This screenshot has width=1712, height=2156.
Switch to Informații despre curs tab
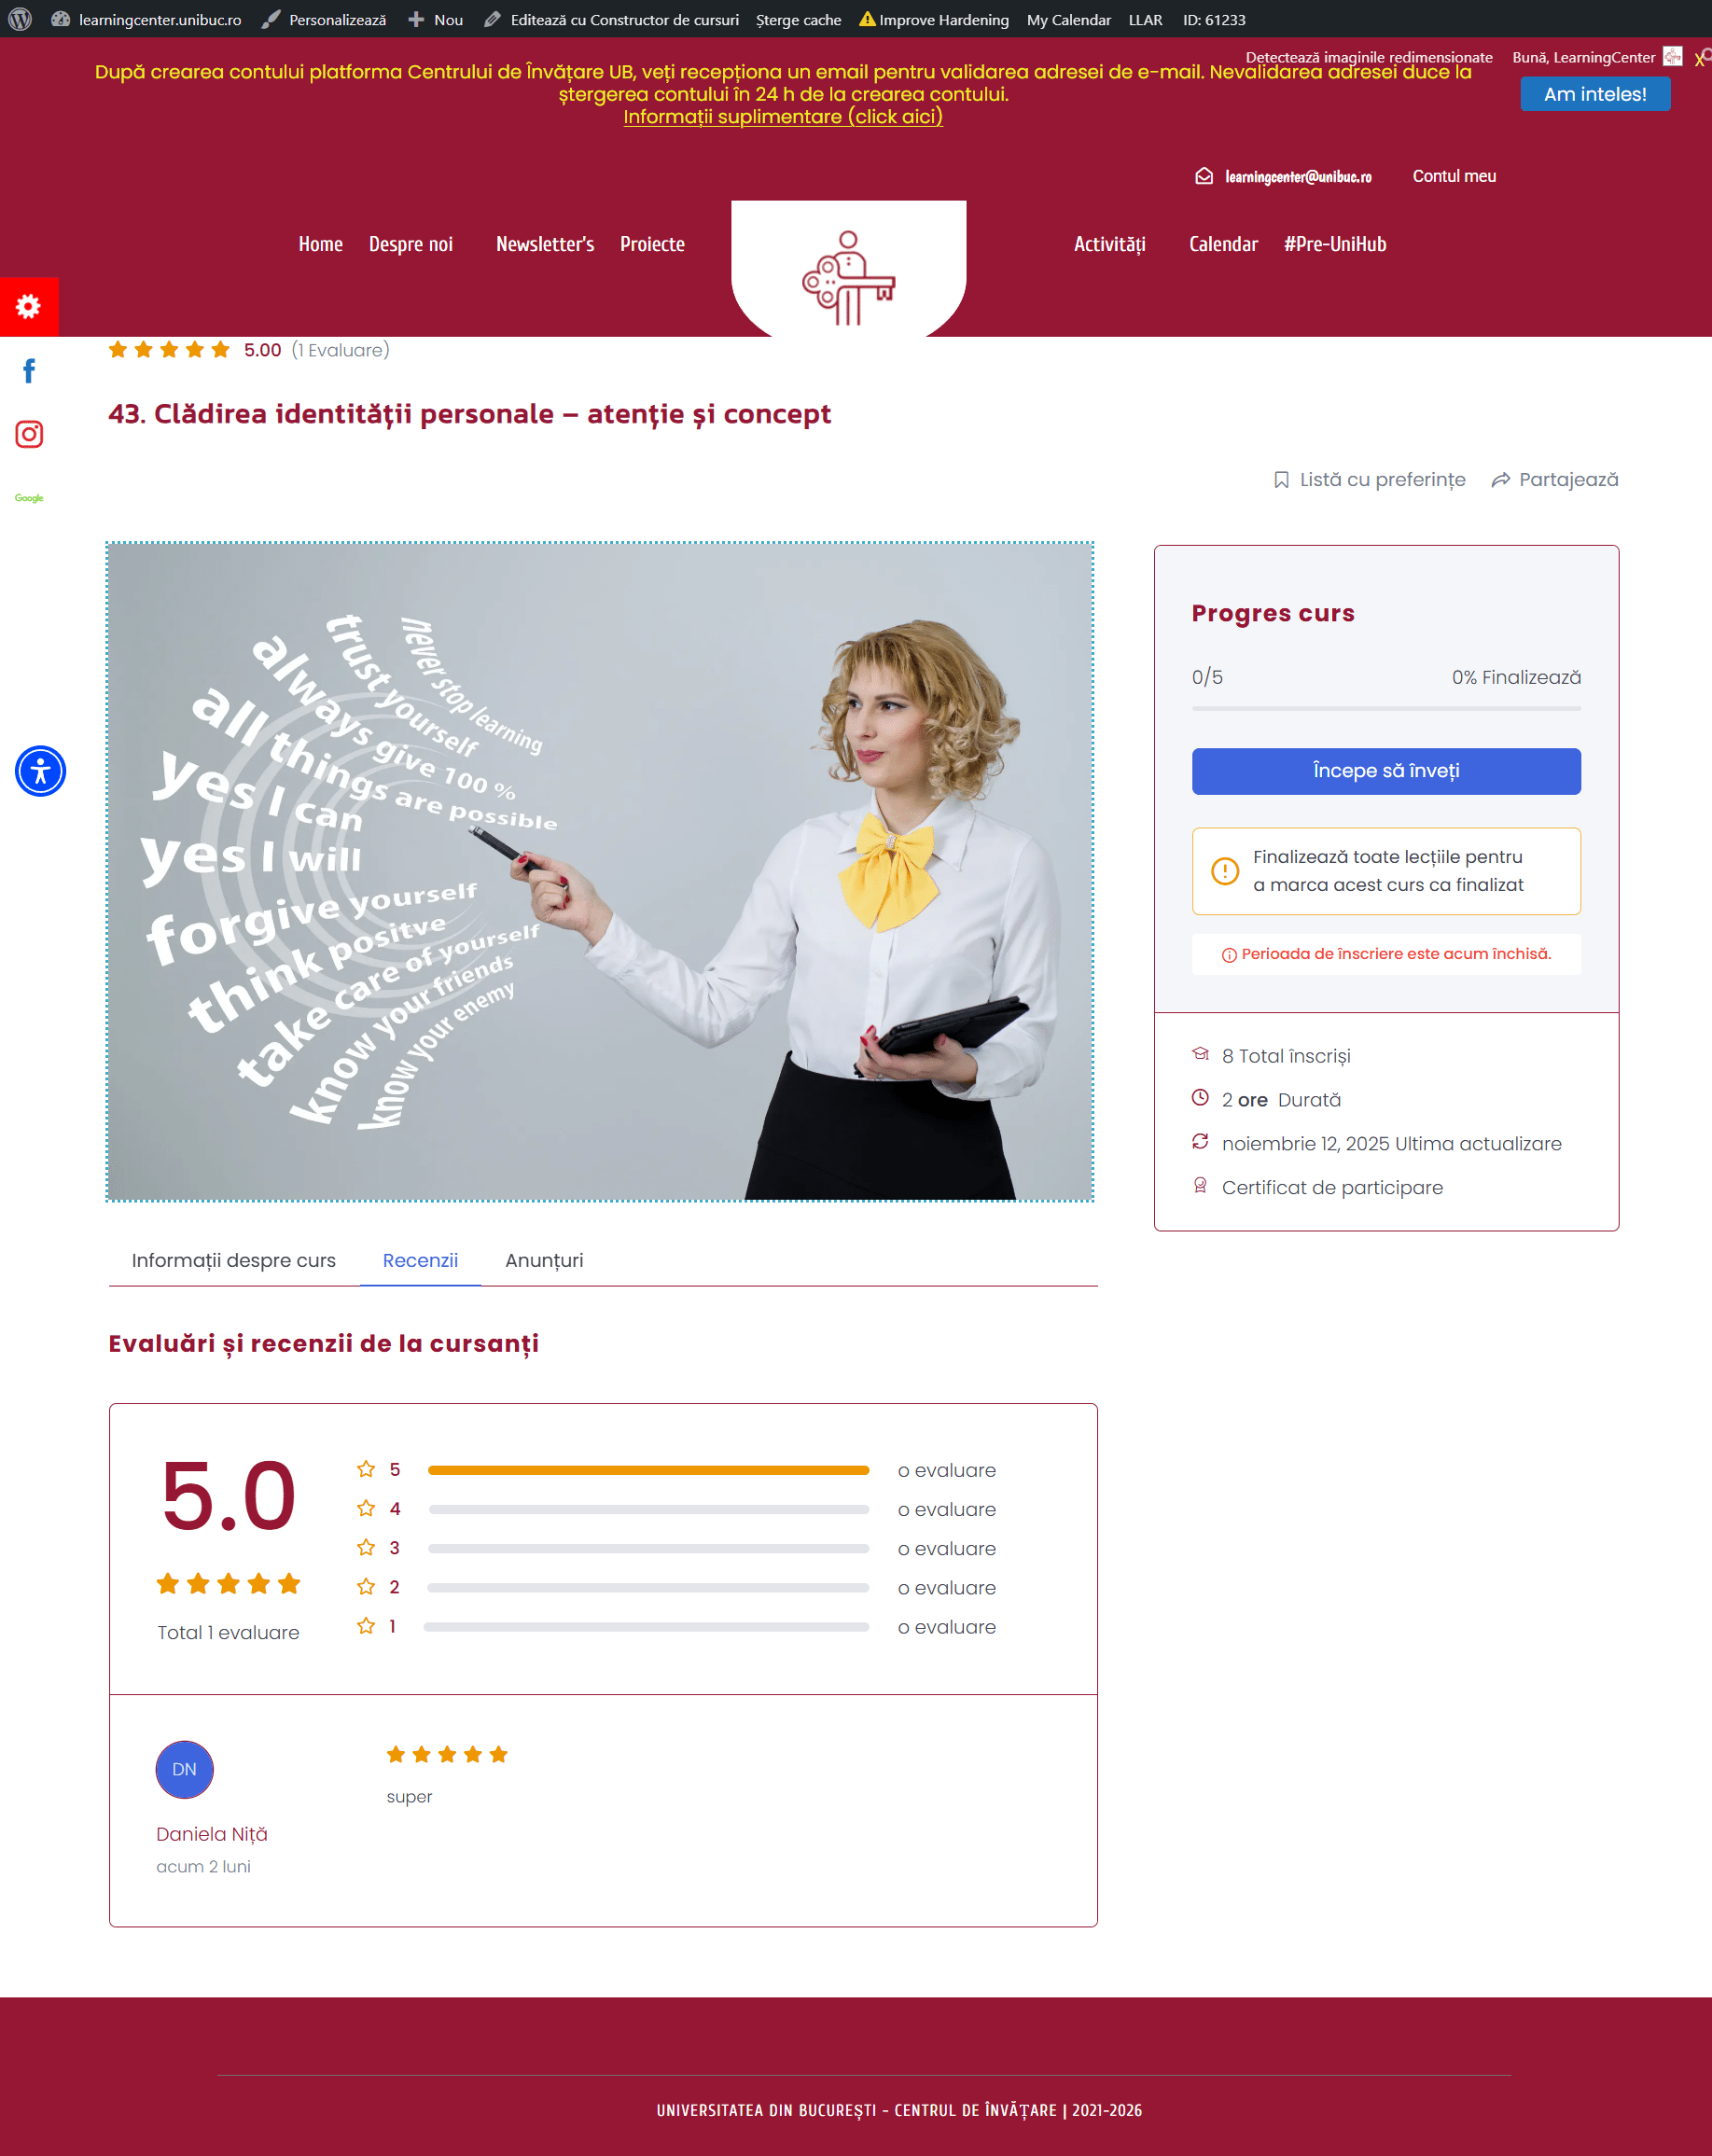pos(234,1261)
